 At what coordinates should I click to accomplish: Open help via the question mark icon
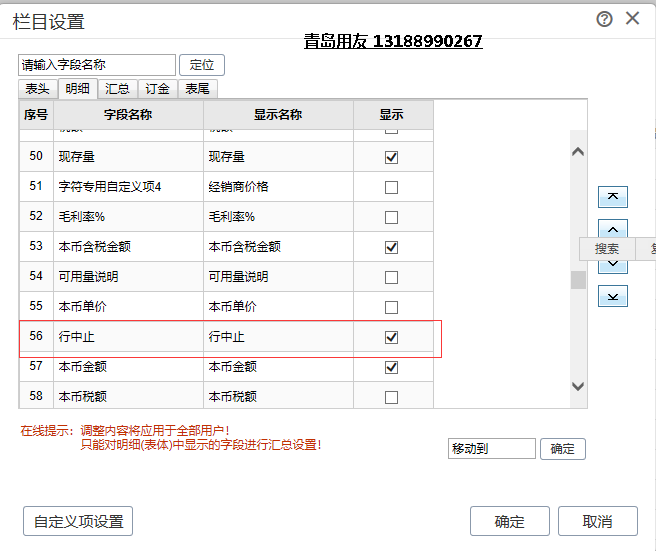pos(604,19)
